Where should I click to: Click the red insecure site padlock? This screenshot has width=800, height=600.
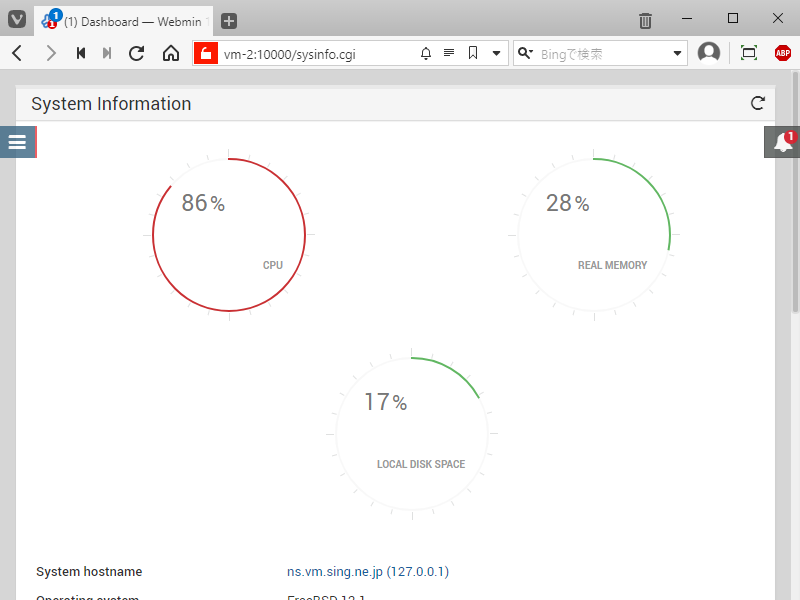tap(206, 53)
